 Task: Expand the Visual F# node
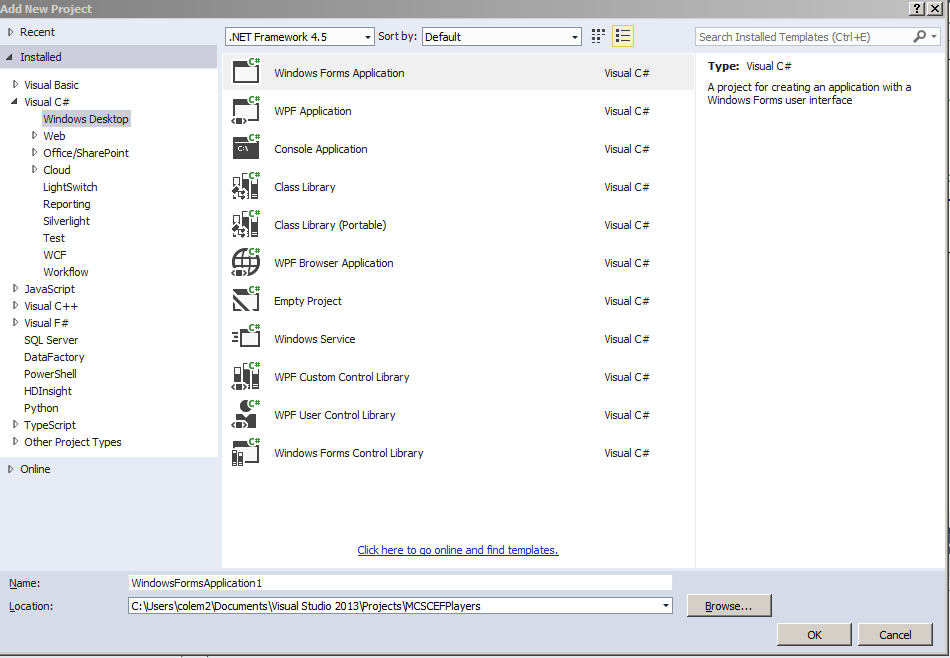15,322
